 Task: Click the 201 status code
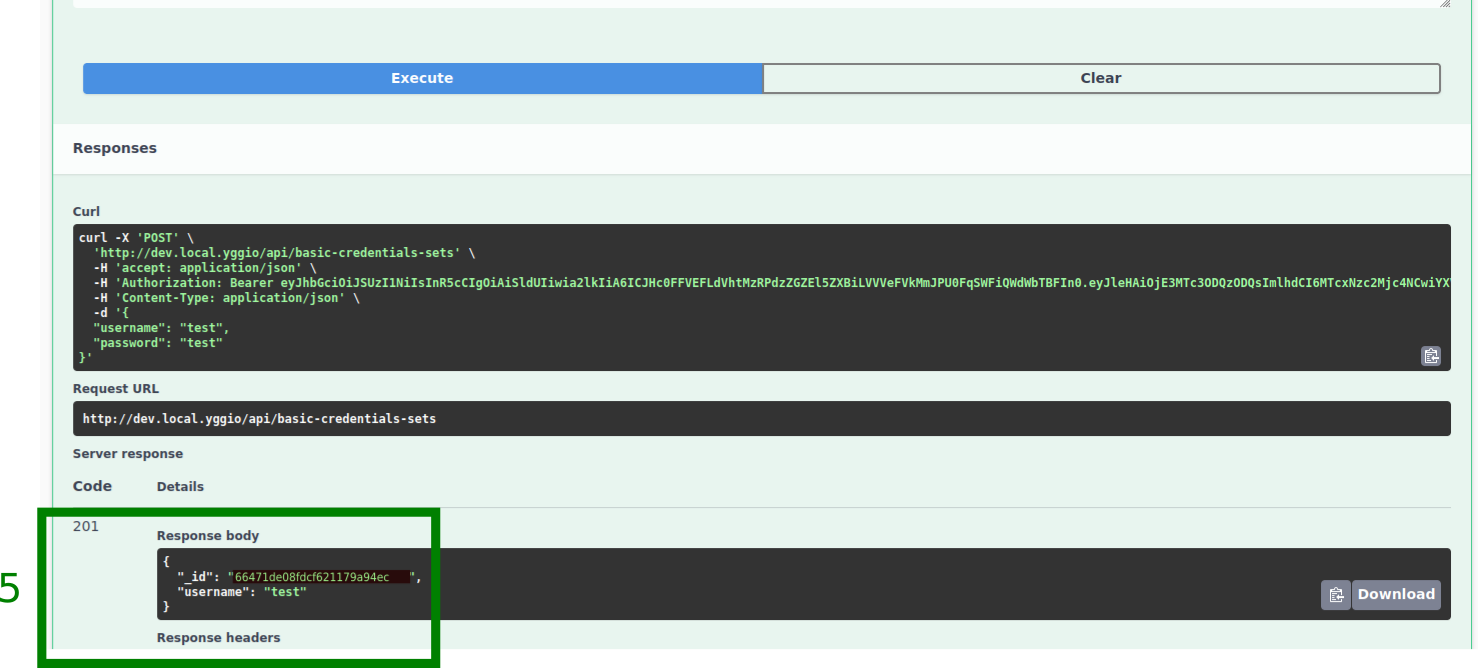point(86,526)
